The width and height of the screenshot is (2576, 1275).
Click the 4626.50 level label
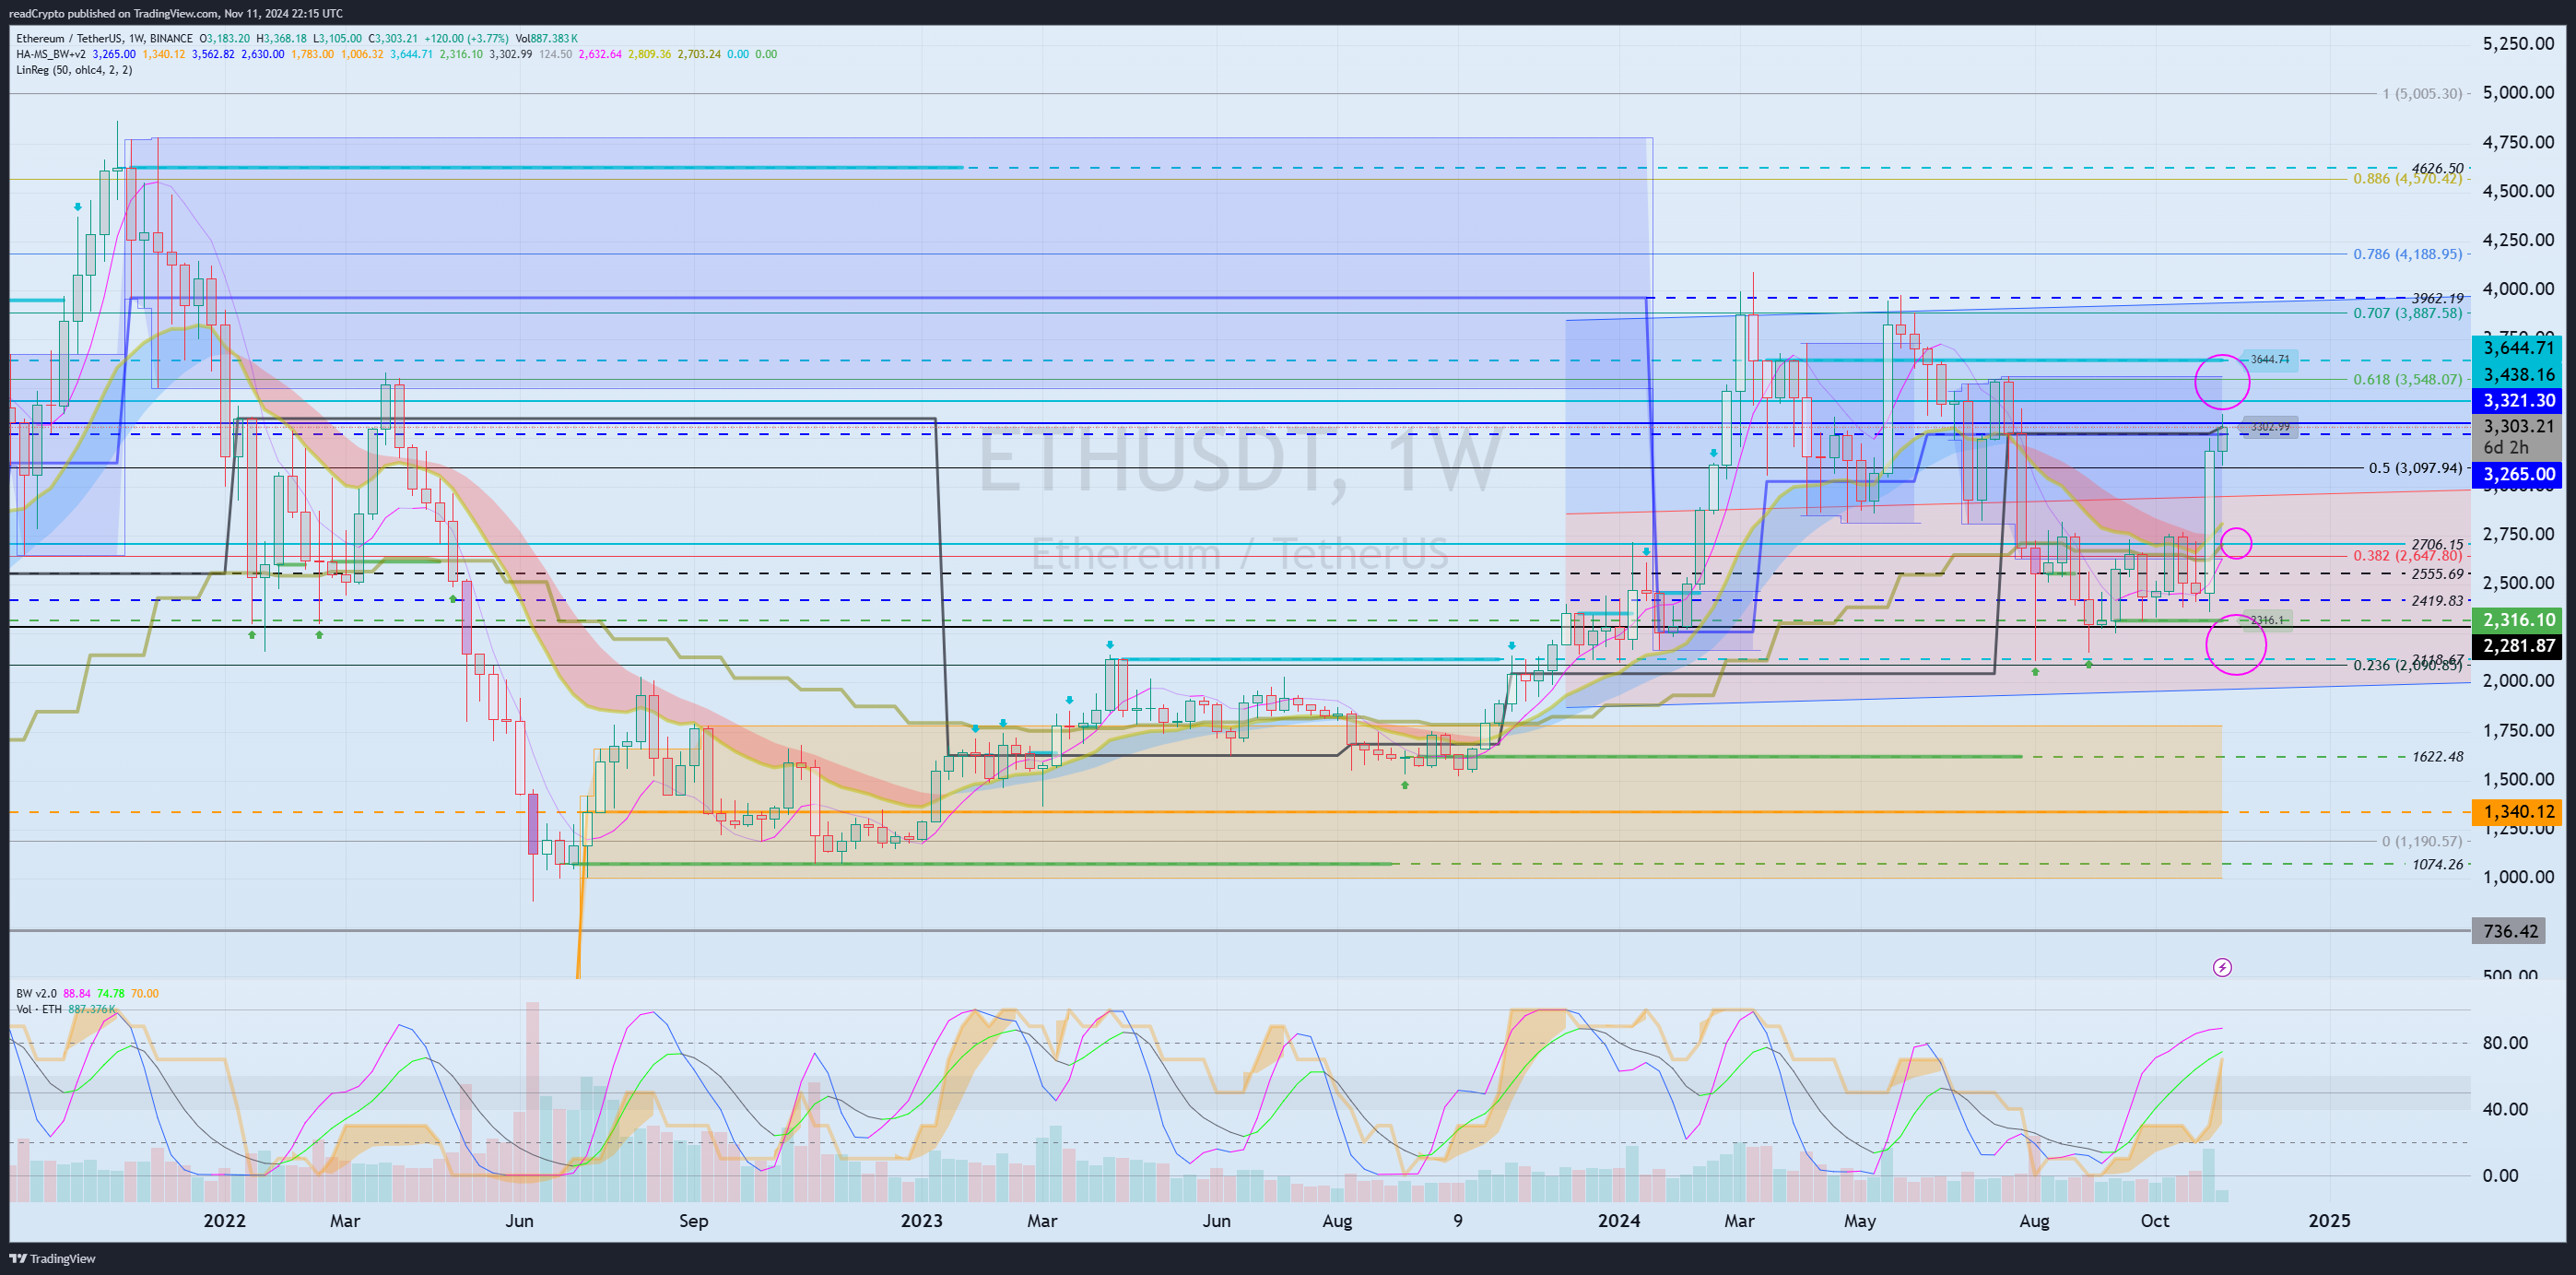(x=2437, y=168)
